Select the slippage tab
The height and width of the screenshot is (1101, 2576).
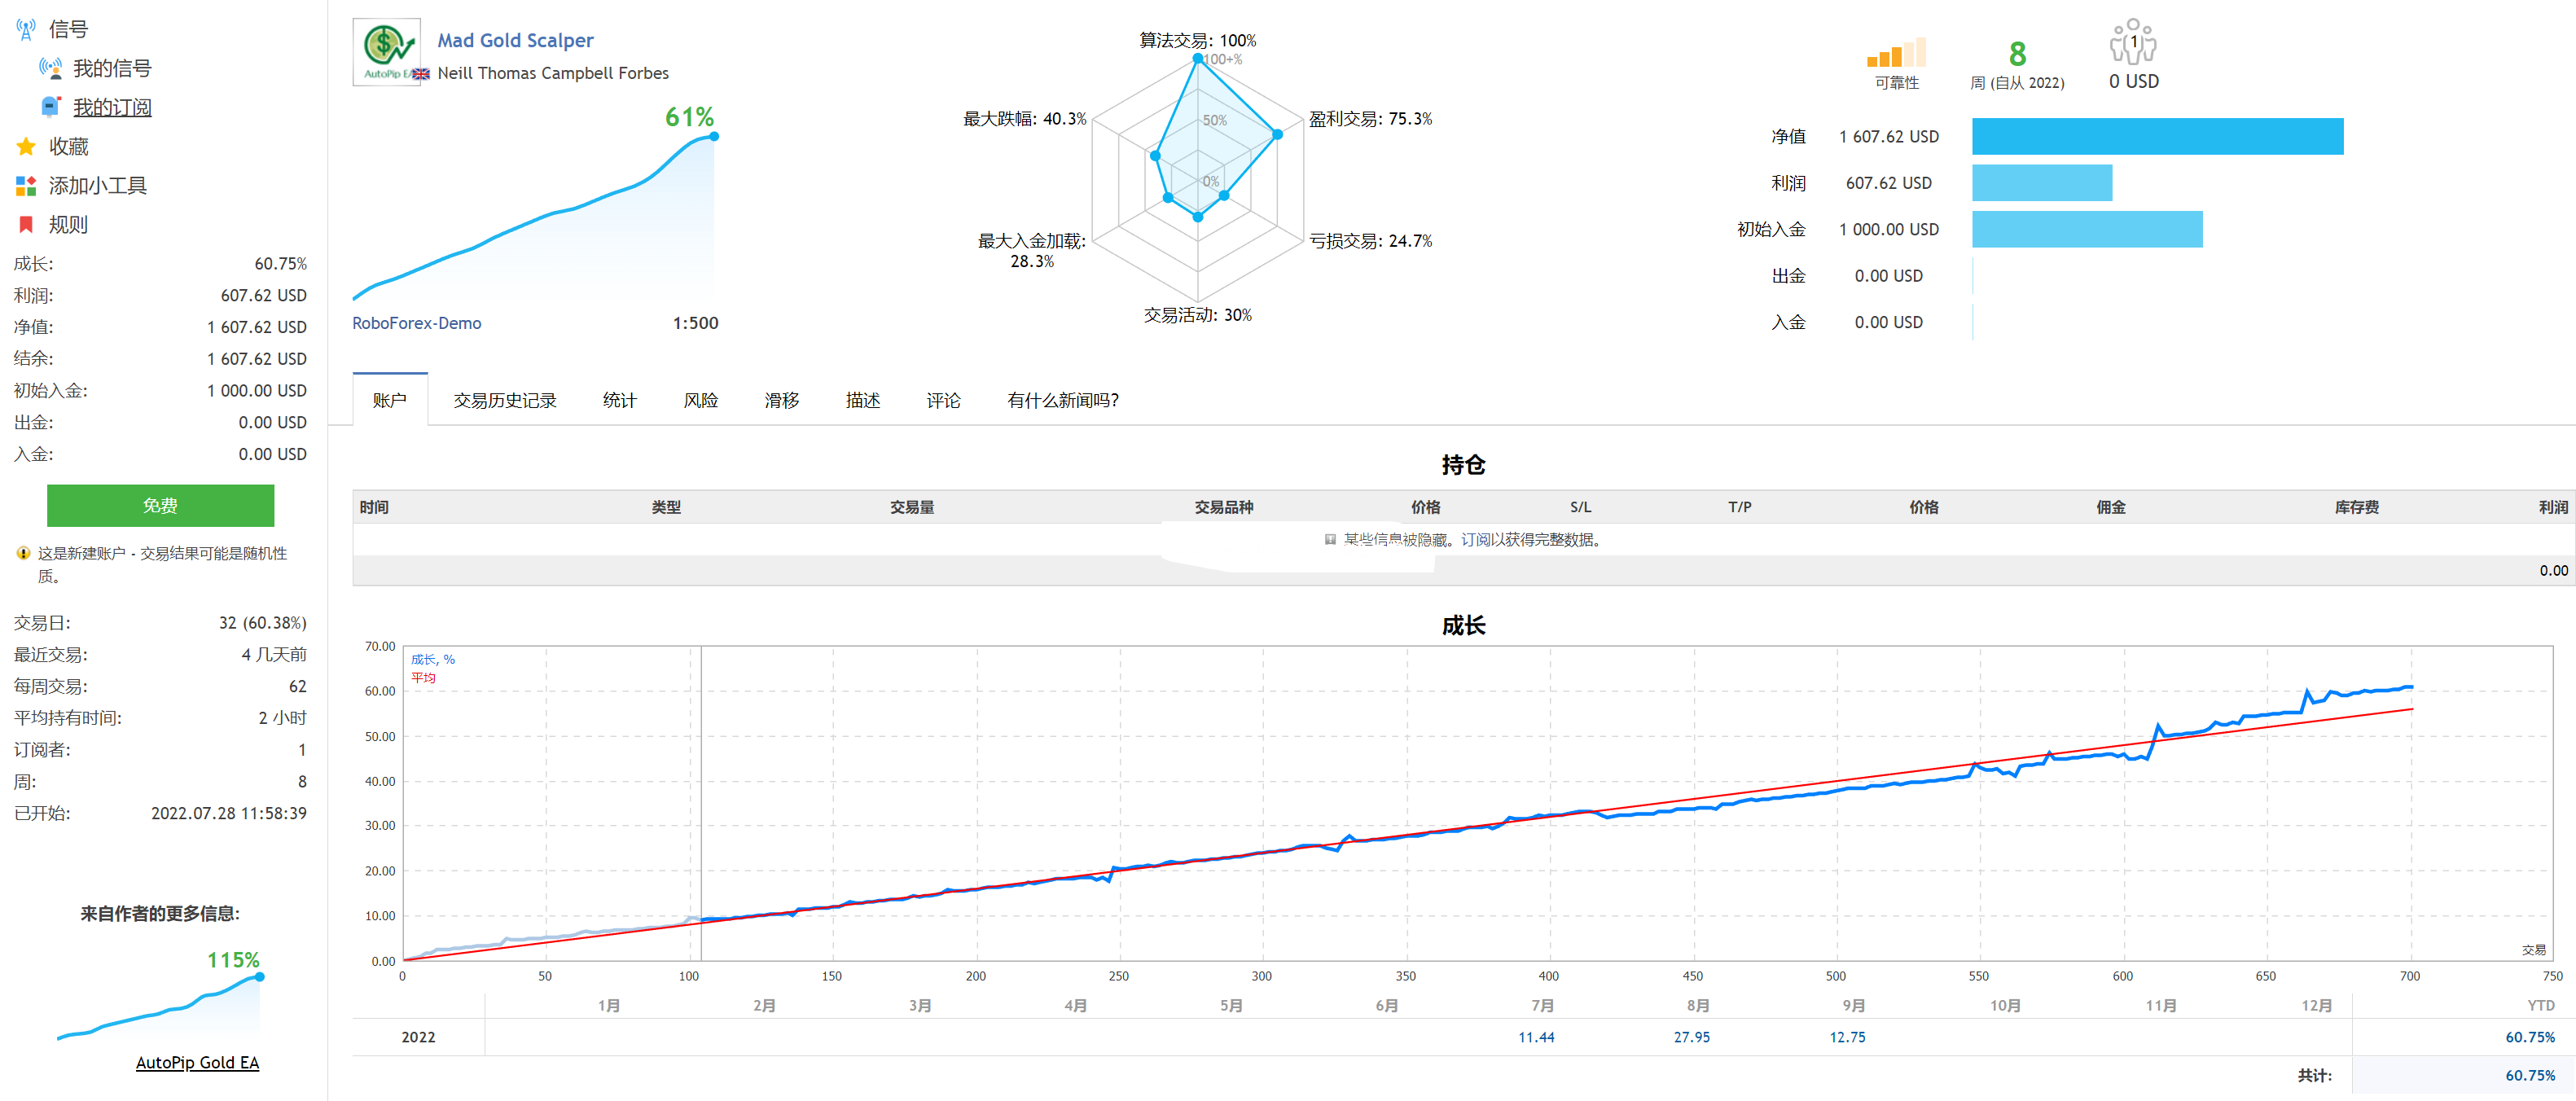click(781, 400)
